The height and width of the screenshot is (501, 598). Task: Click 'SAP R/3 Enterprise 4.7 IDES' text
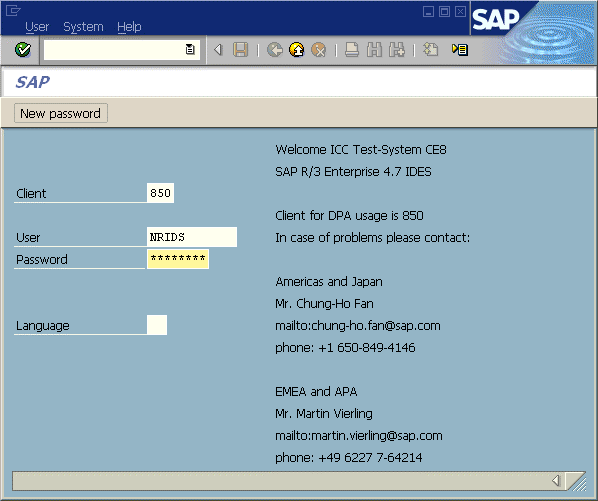click(353, 172)
